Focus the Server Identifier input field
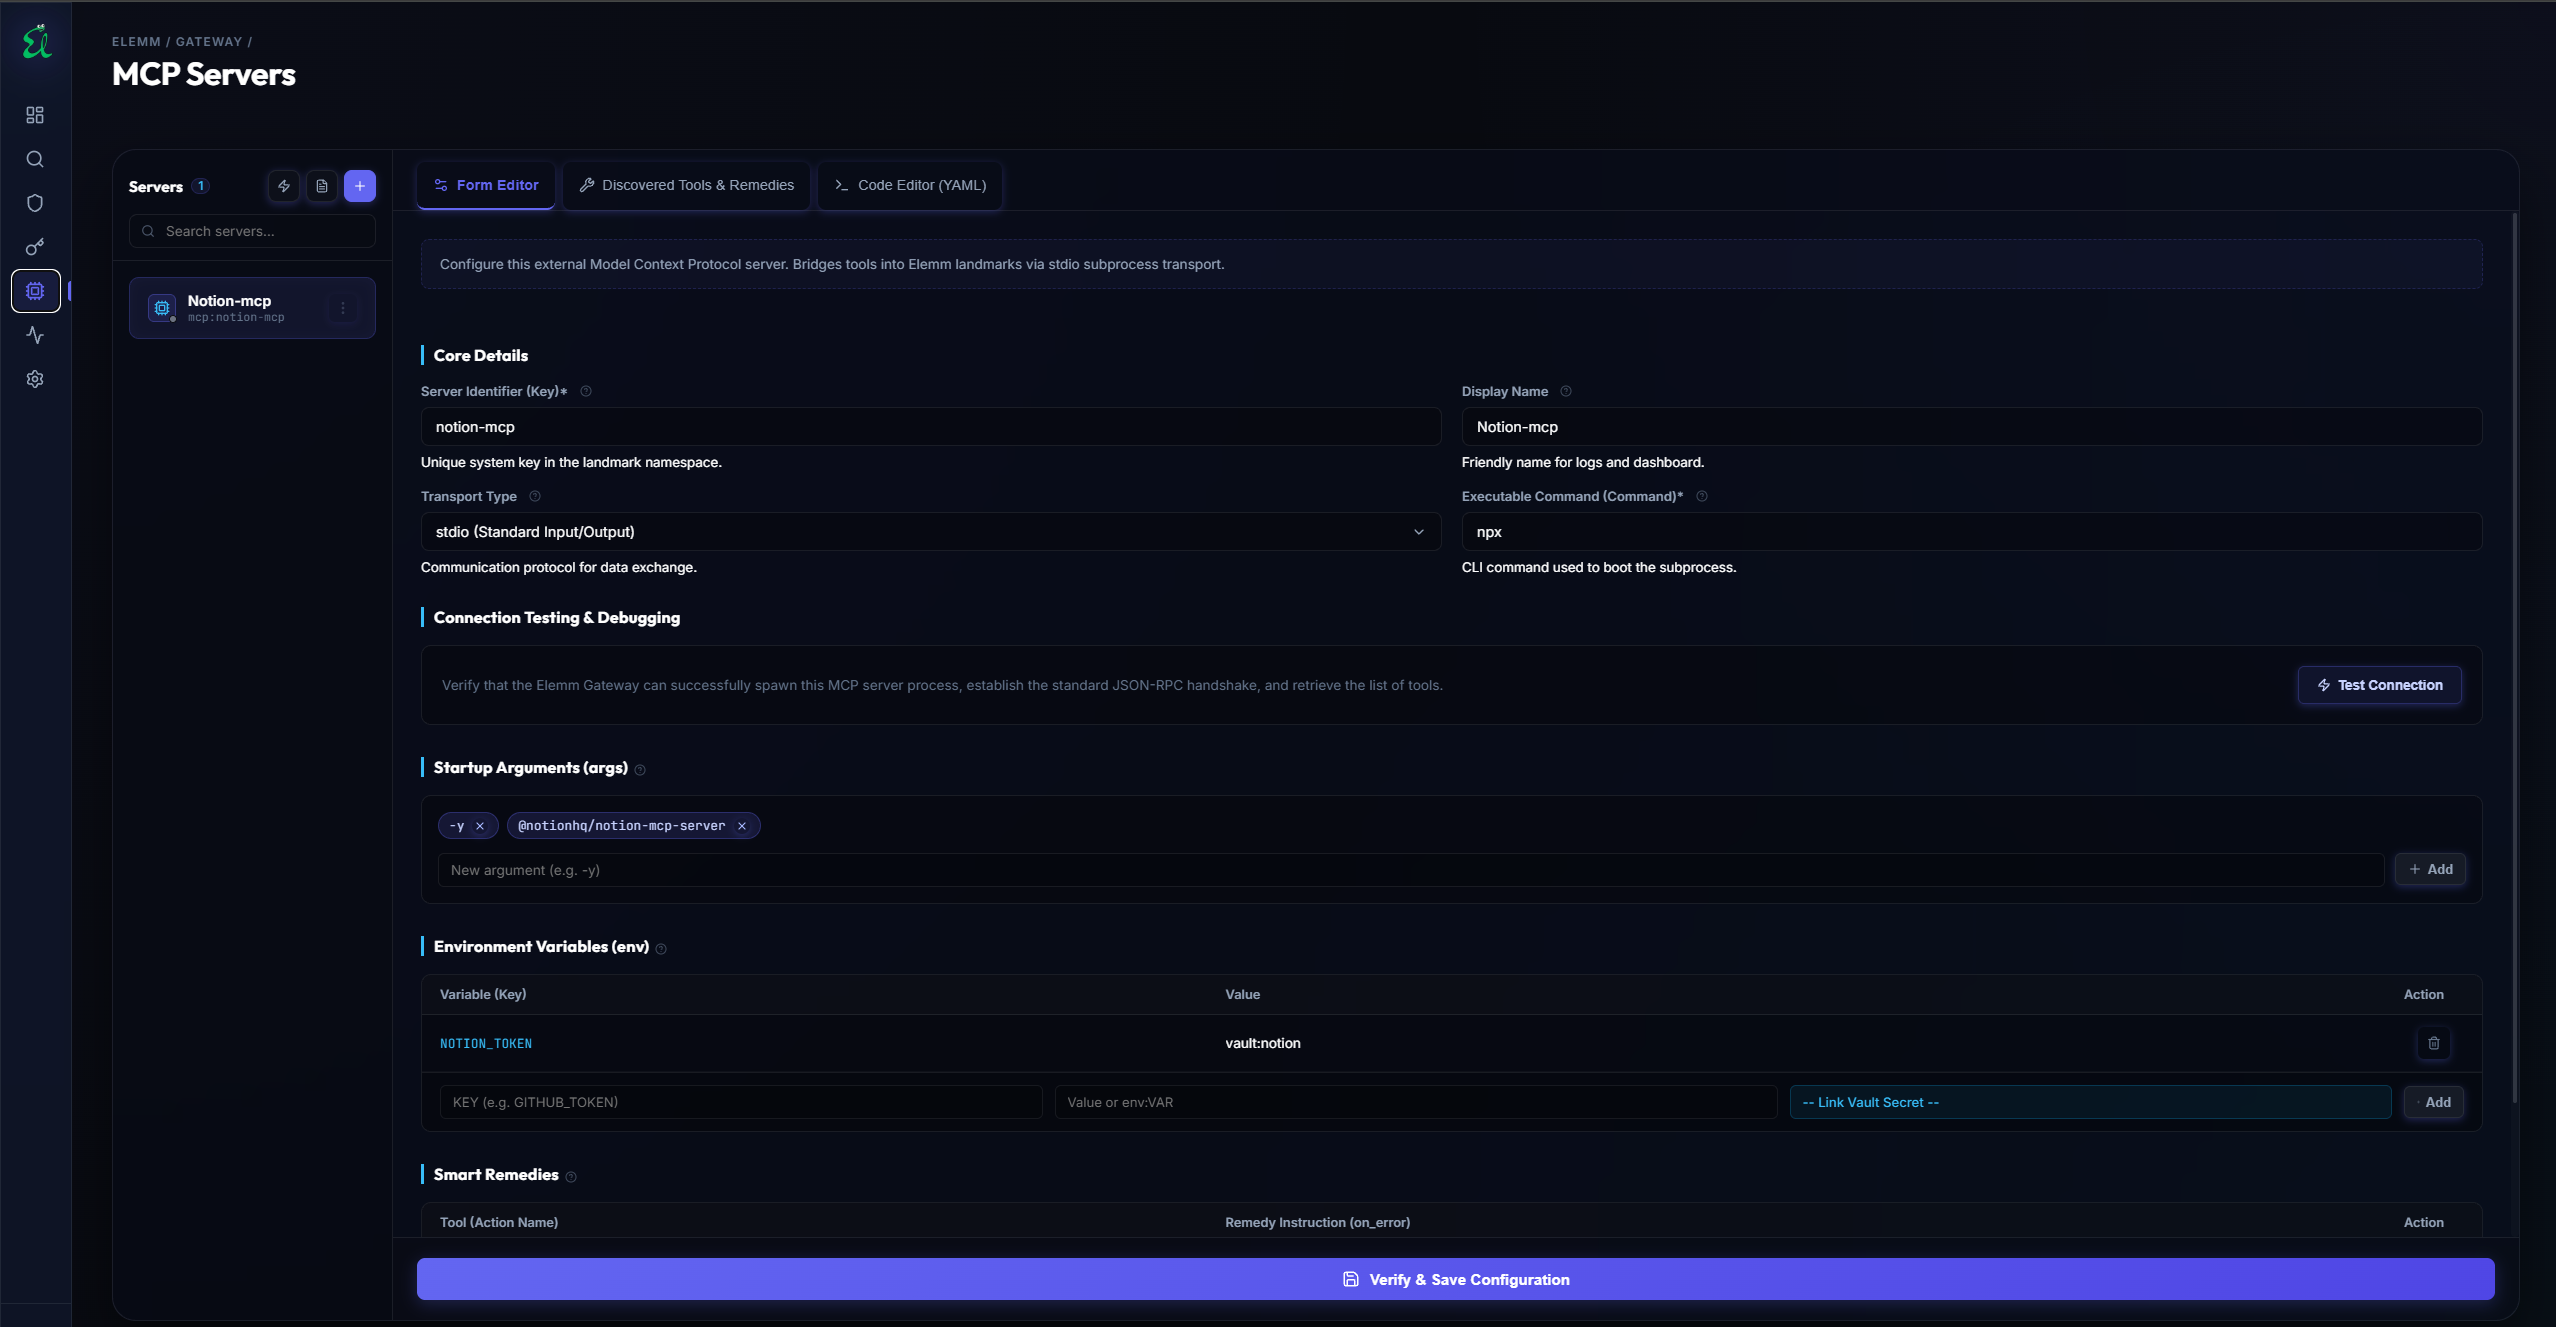 [931, 427]
